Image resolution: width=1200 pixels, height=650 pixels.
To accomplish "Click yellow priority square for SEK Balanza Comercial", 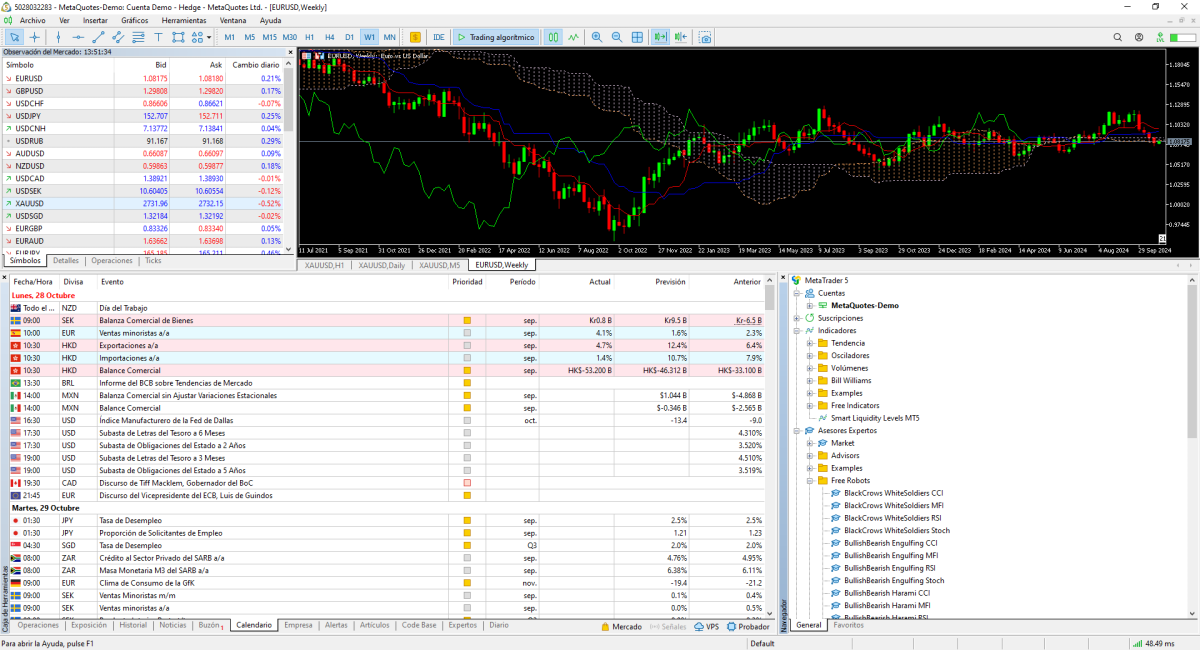I will point(467,320).
